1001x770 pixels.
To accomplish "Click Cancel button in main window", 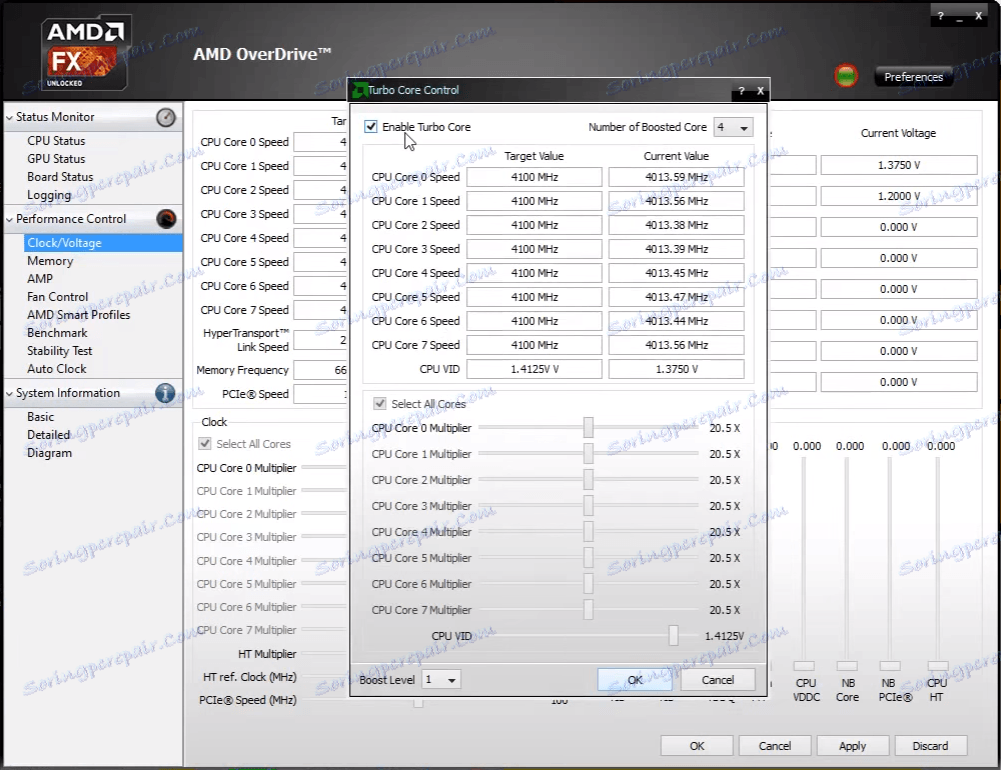I will (x=774, y=746).
